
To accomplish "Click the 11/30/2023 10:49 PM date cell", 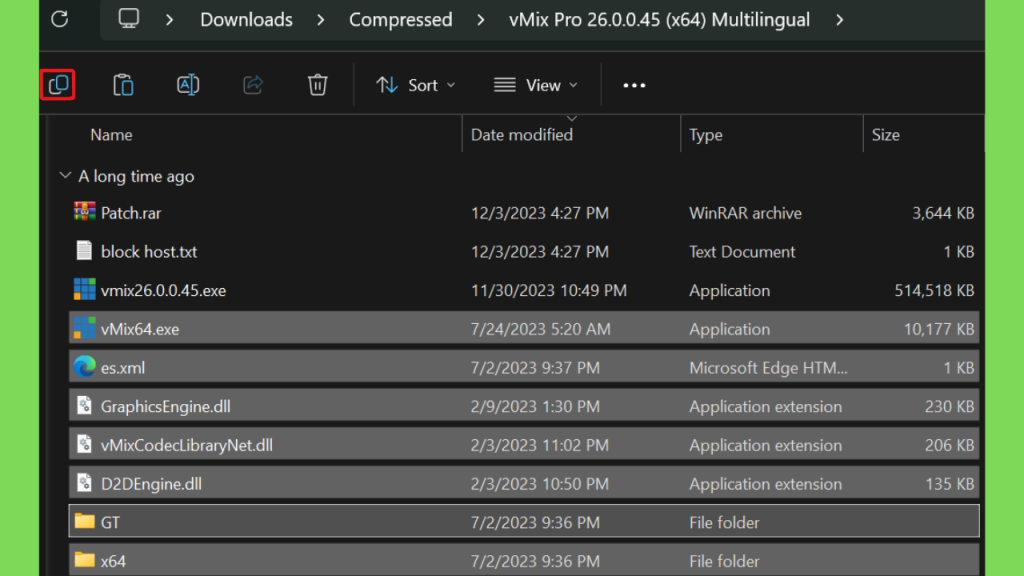I will 549,290.
